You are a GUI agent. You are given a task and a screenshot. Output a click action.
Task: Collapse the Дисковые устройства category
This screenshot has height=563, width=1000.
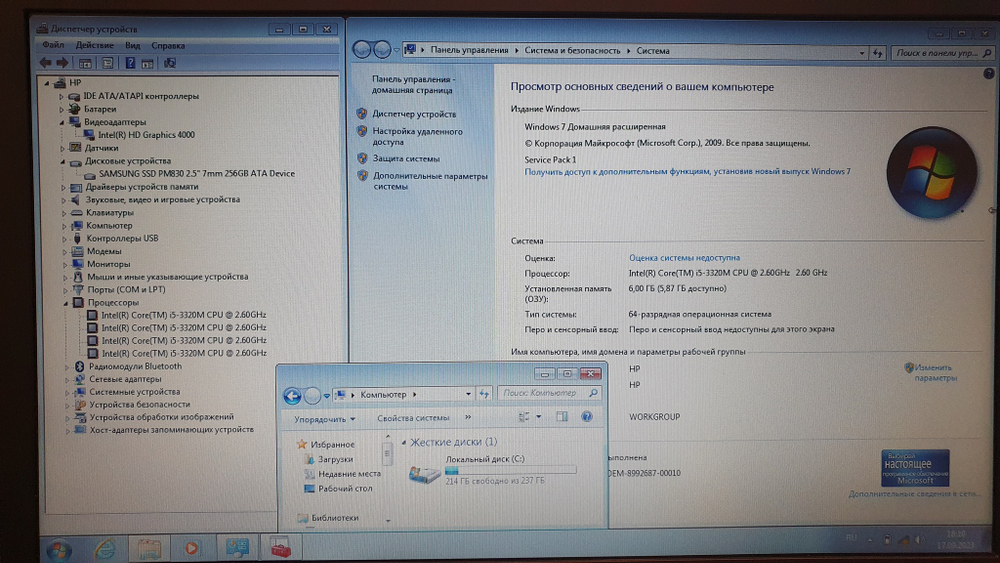point(62,161)
